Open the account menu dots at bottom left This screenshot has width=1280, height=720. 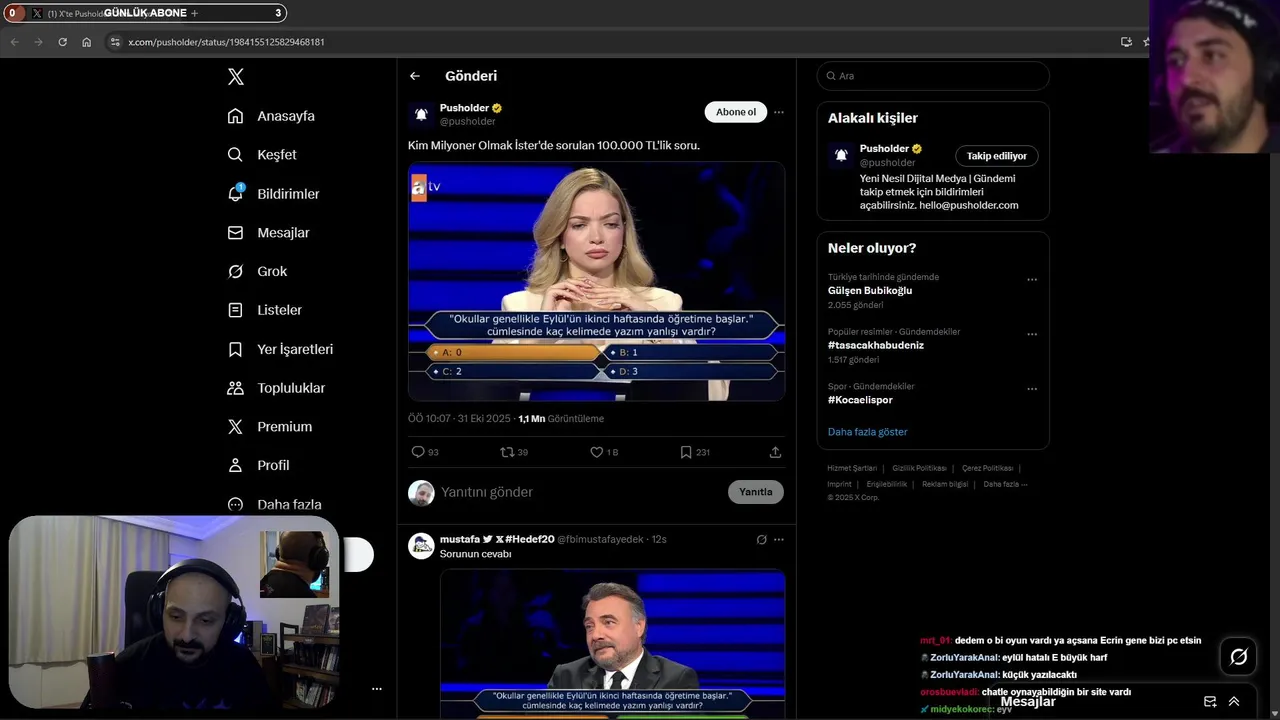[x=377, y=689]
